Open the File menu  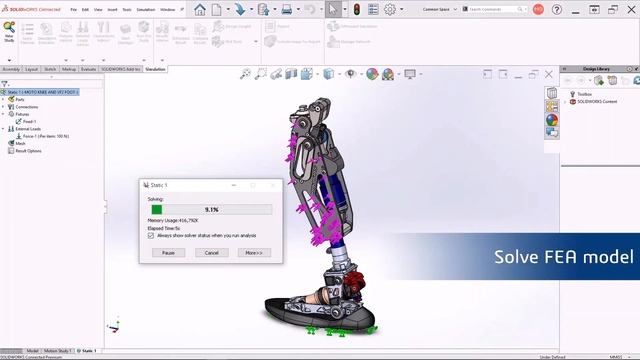(73, 9)
